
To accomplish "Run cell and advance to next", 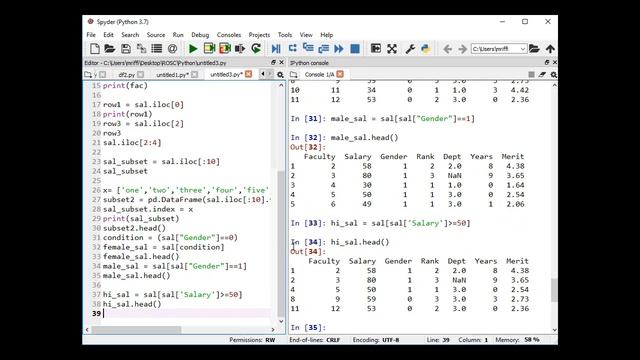I will [x=224, y=49].
